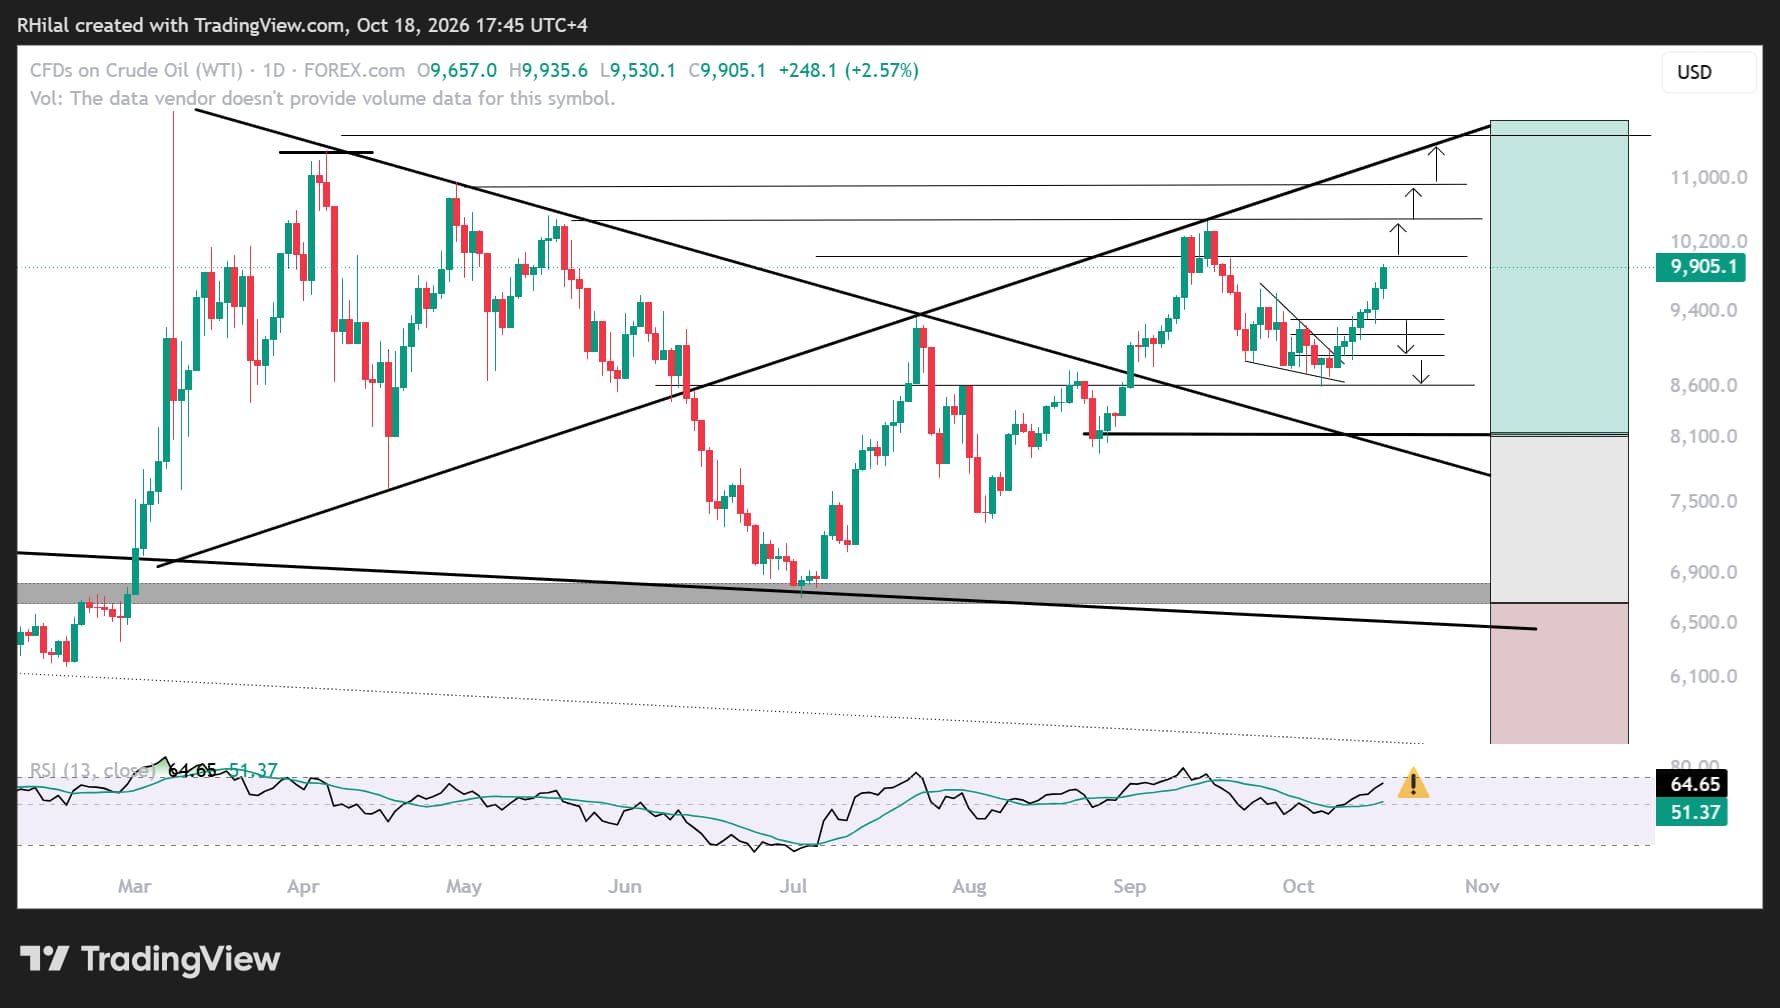Click the open price O9,657.0 value
This screenshot has width=1780, height=1008.
[457, 70]
